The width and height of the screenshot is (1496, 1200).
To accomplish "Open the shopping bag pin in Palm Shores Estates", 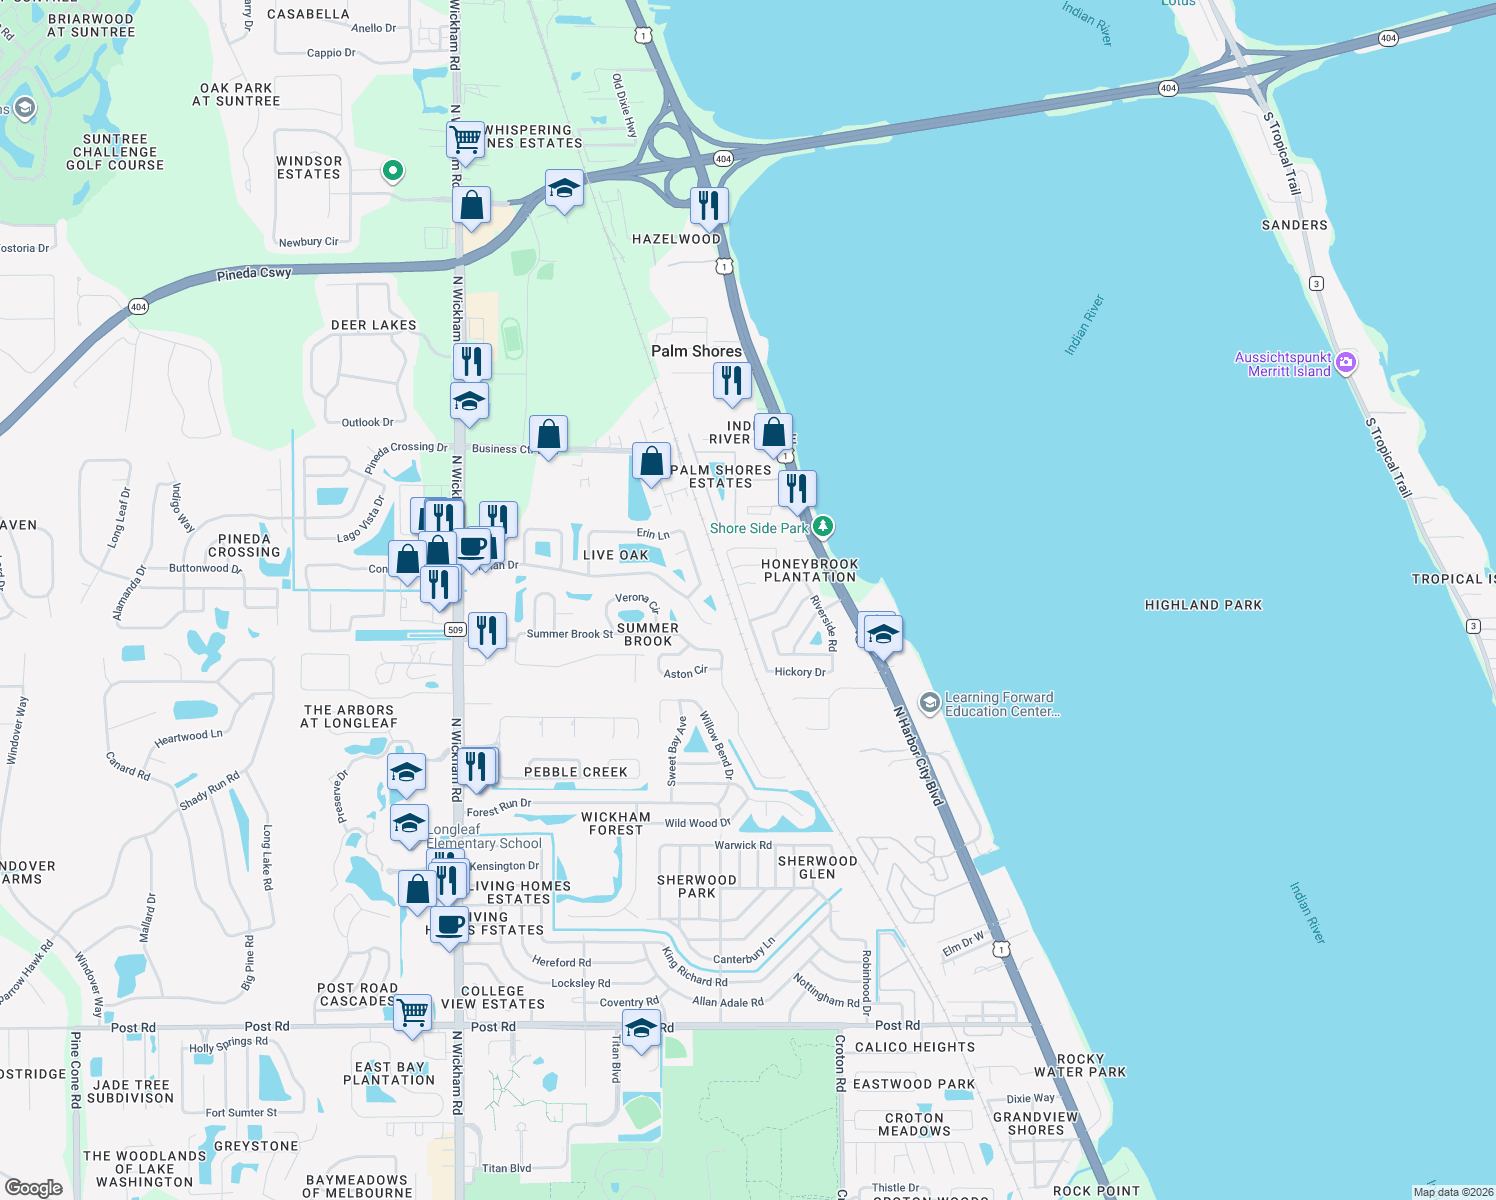I will [x=650, y=462].
